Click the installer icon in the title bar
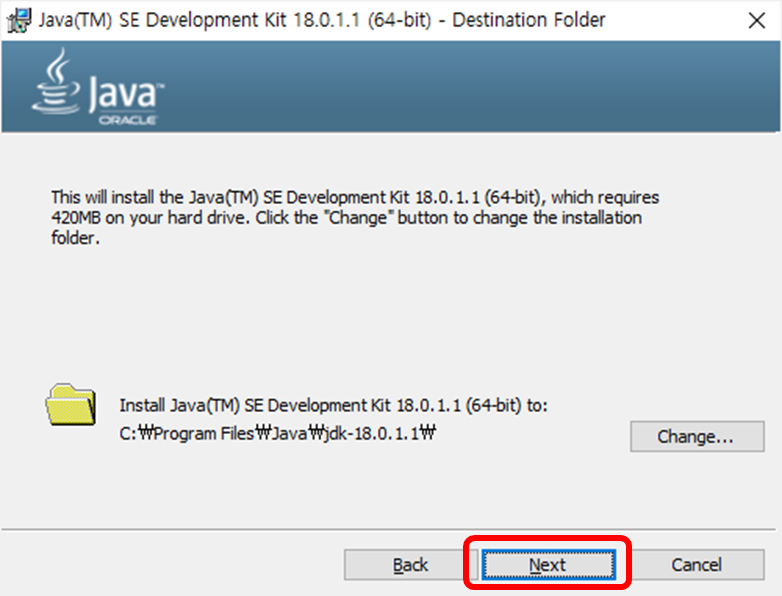This screenshot has height=596, width=782. [18, 20]
